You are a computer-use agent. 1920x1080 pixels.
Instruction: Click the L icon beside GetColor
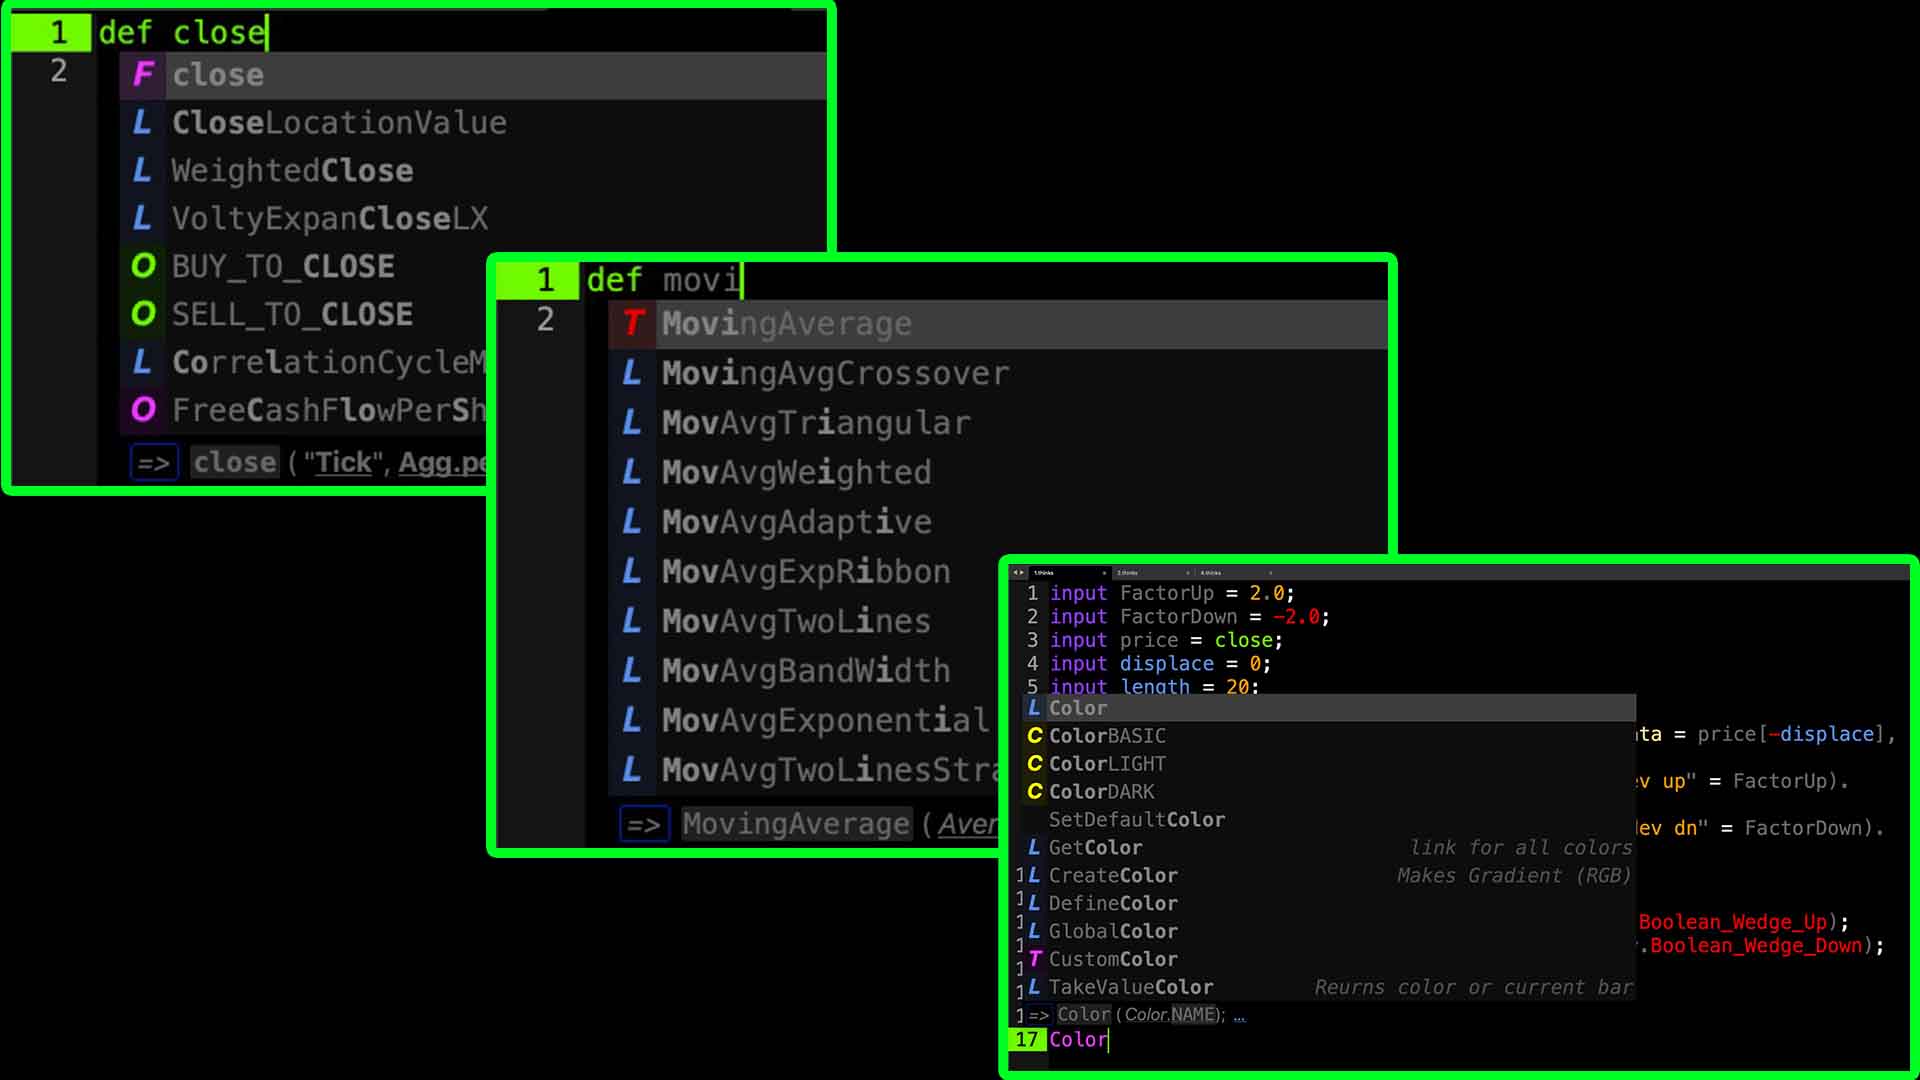click(x=1034, y=847)
